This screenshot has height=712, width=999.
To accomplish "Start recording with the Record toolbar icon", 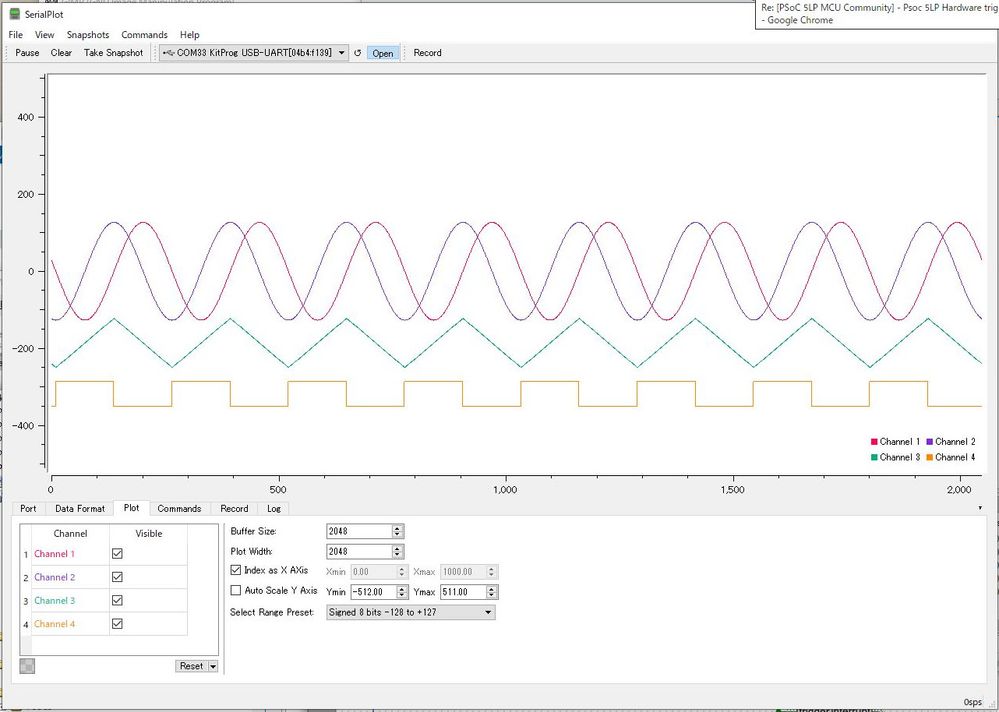I will click(427, 52).
